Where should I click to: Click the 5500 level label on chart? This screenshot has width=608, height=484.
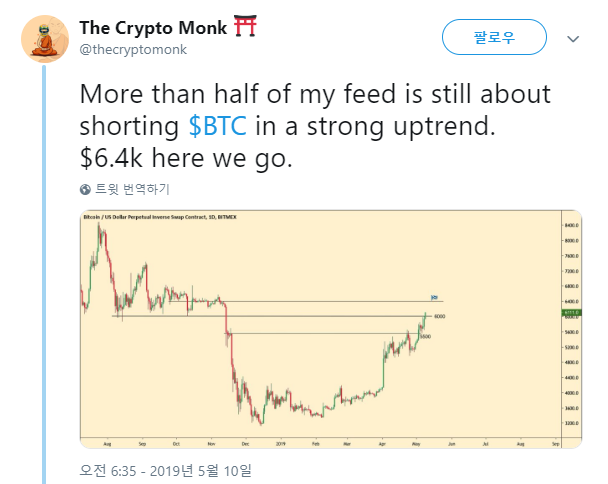point(425,337)
